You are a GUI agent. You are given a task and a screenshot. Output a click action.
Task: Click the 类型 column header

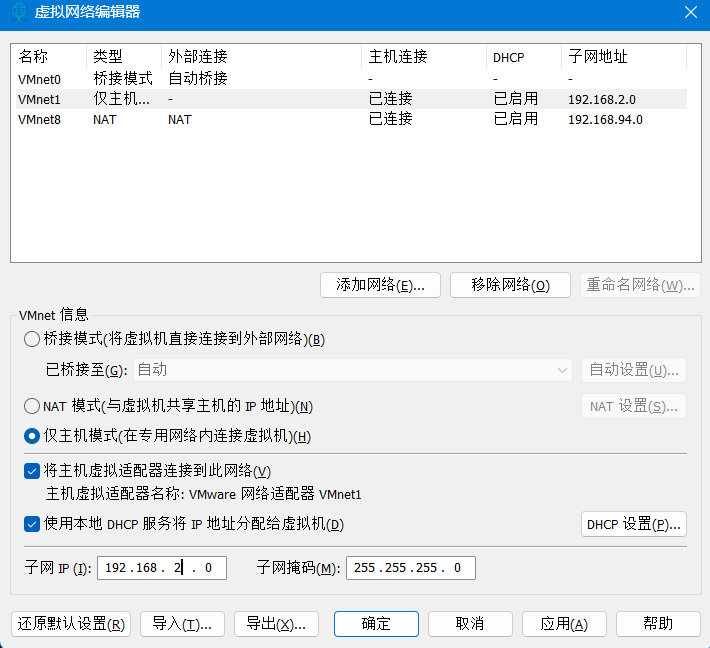tap(124, 57)
